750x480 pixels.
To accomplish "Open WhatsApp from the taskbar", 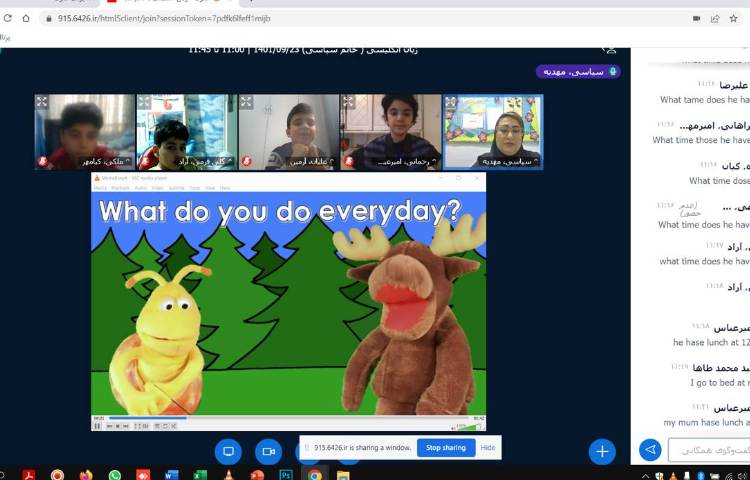I will click(115, 475).
